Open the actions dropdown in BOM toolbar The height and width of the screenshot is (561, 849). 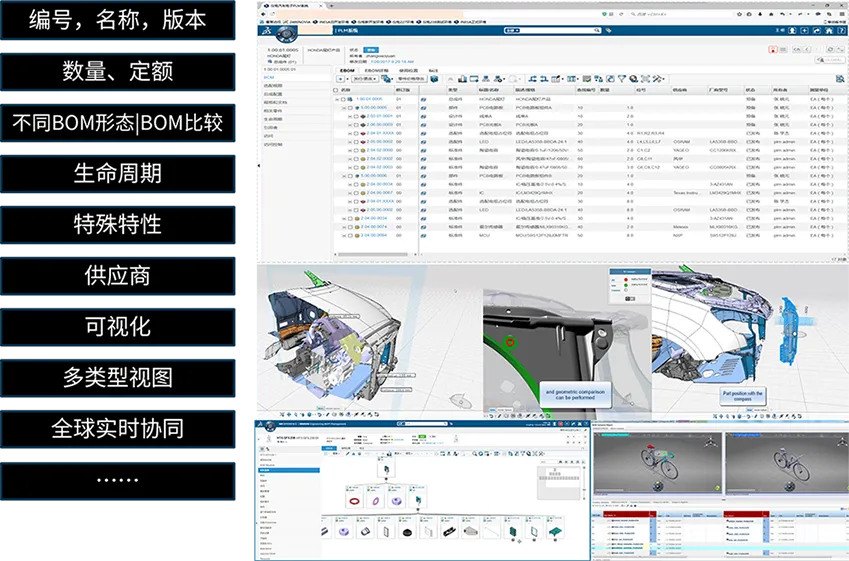(x=364, y=78)
